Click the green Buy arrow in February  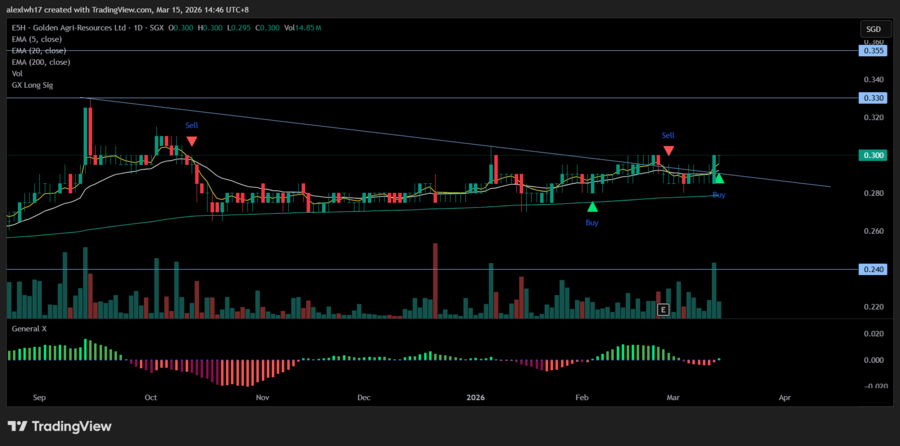tap(592, 207)
